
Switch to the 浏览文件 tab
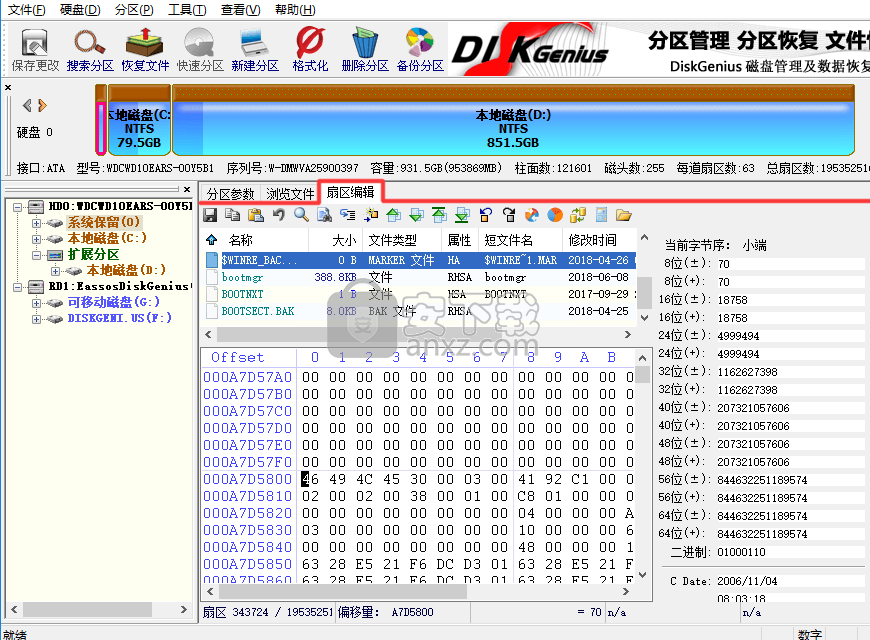pos(290,194)
